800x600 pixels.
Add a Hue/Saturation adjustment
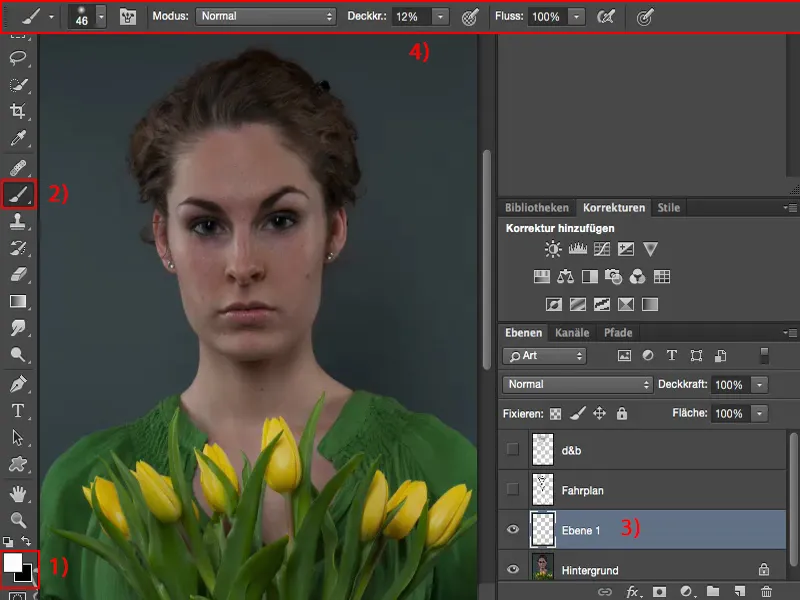(541, 277)
